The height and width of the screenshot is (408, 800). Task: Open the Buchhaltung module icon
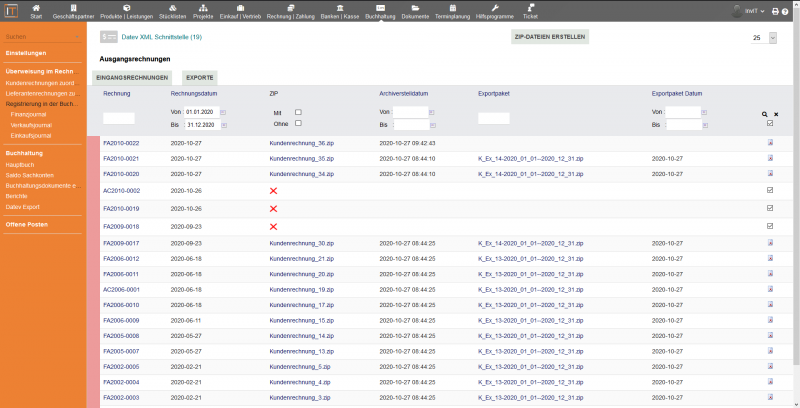[x=380, y=8]
